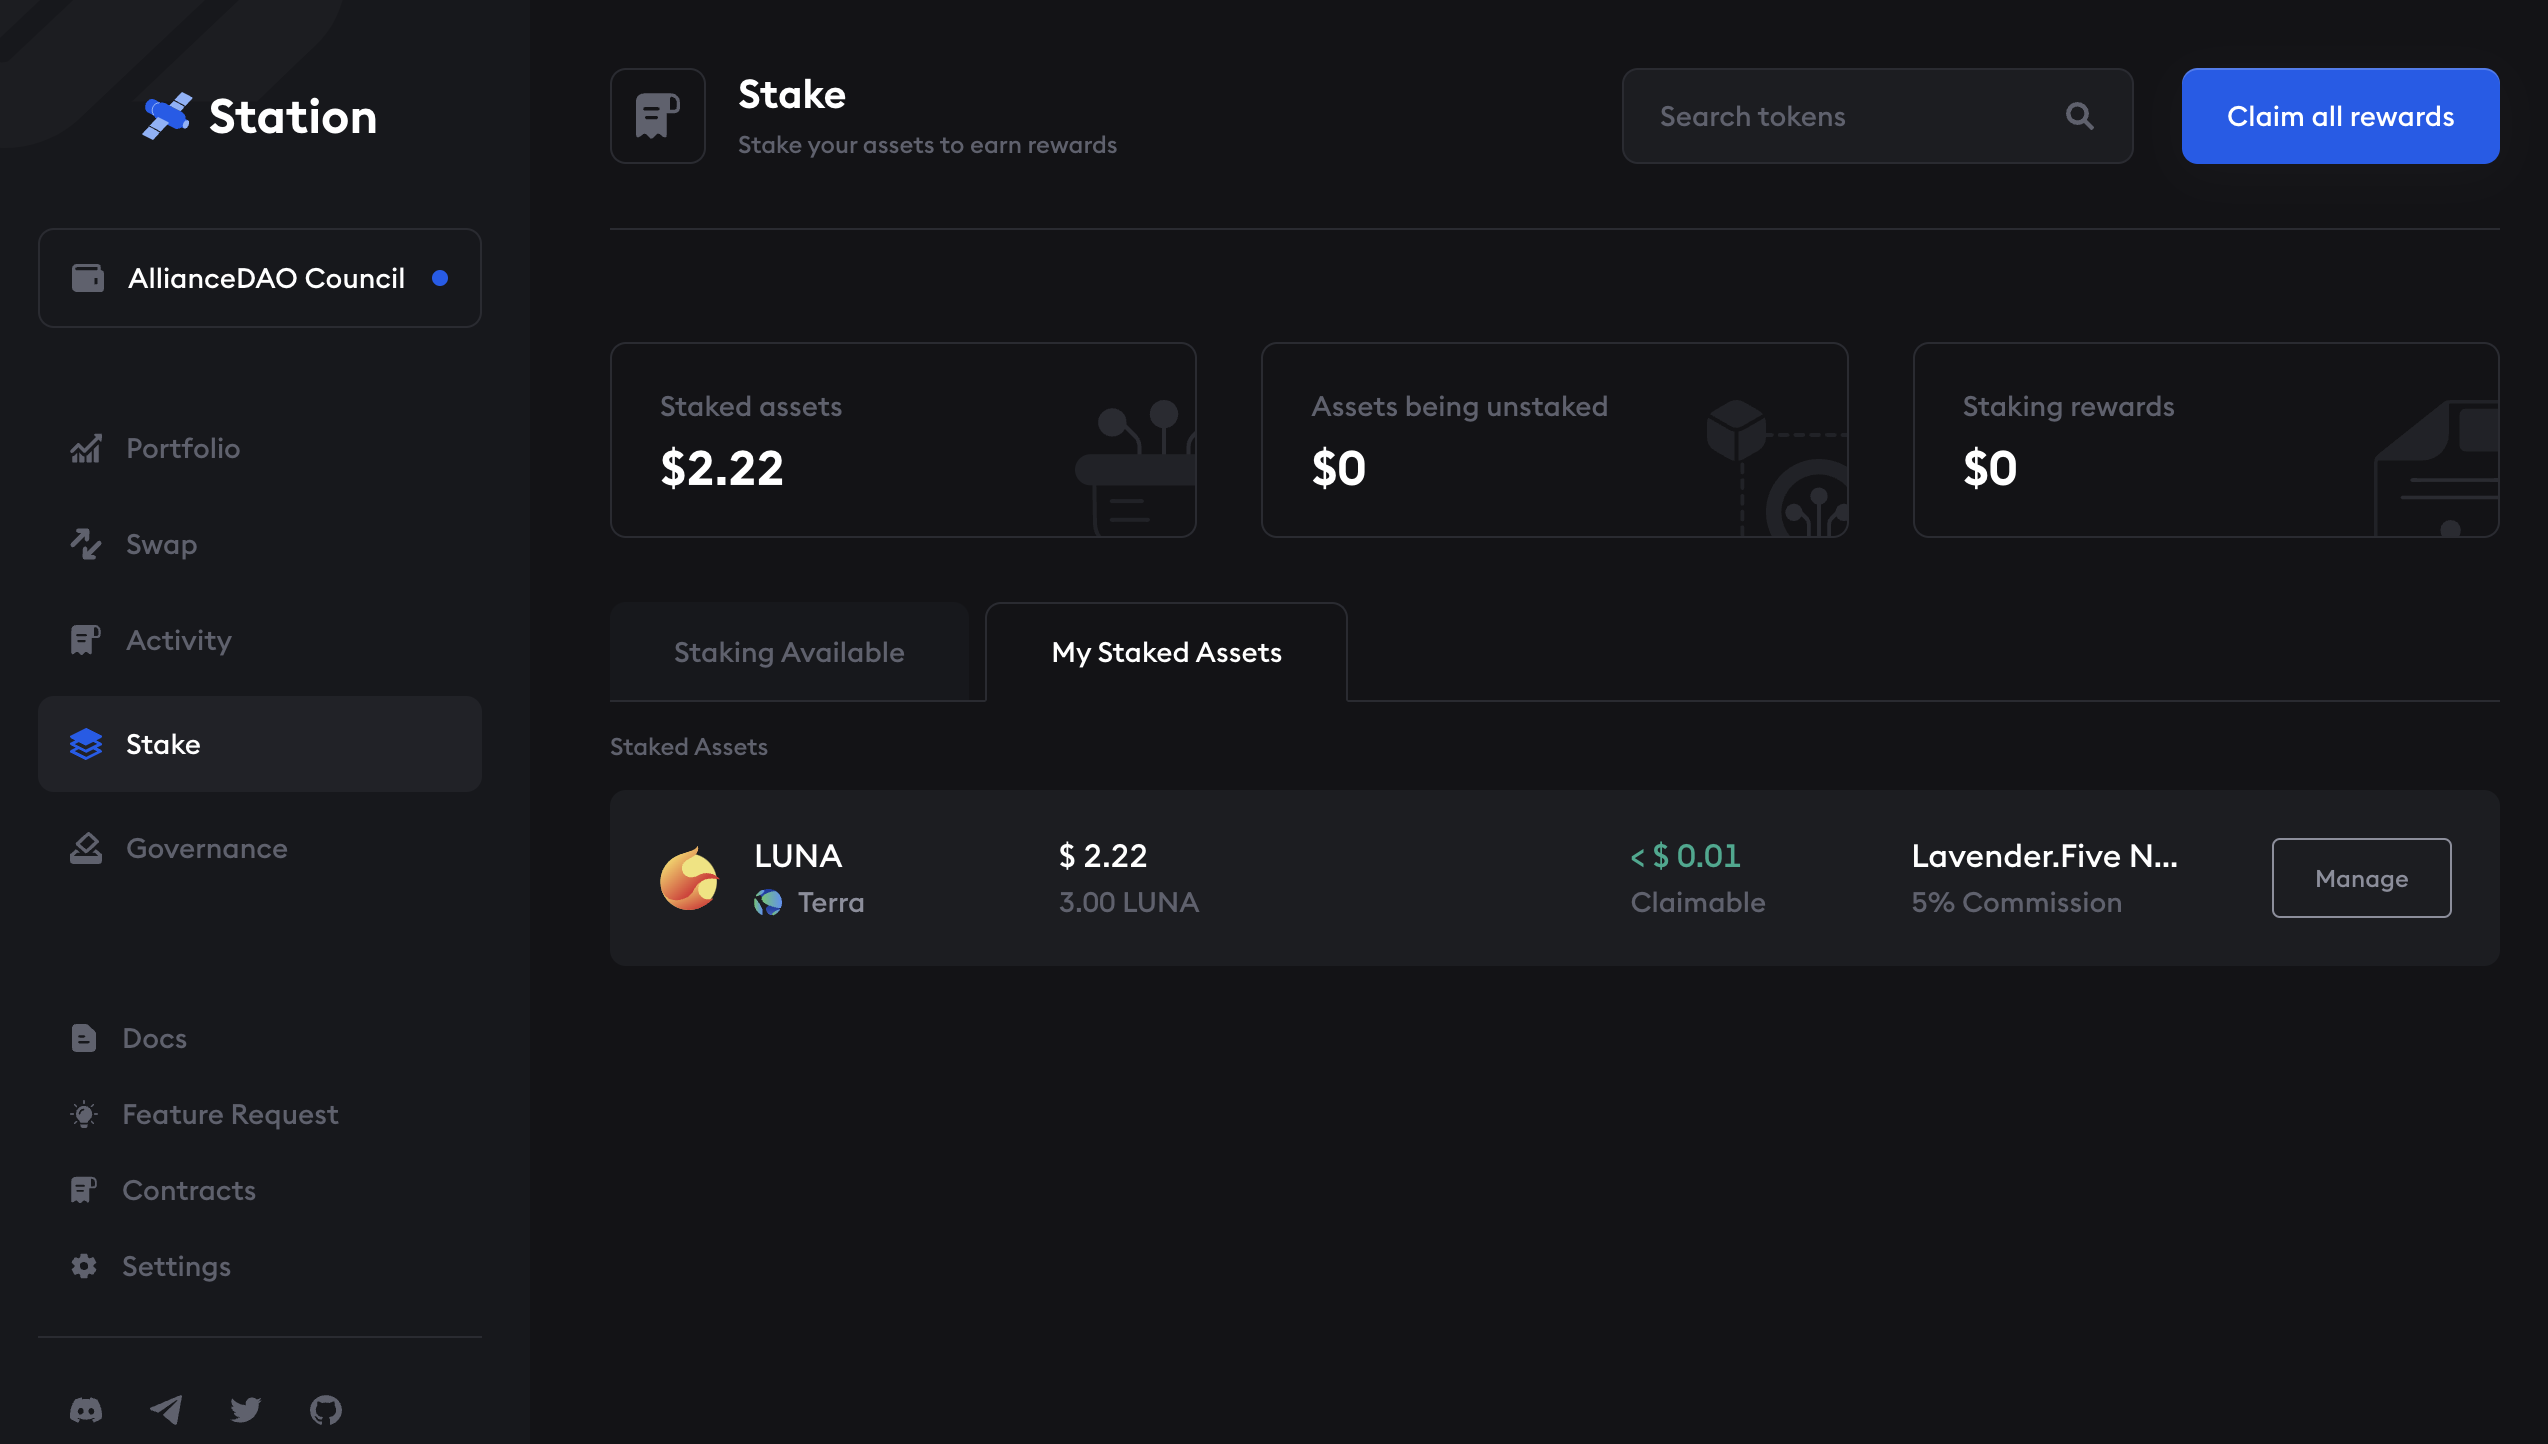The height and width of the screenshot is (1444, 2548).
Task: Open the Telegram link icon
Action: (x=166, y=1409)
